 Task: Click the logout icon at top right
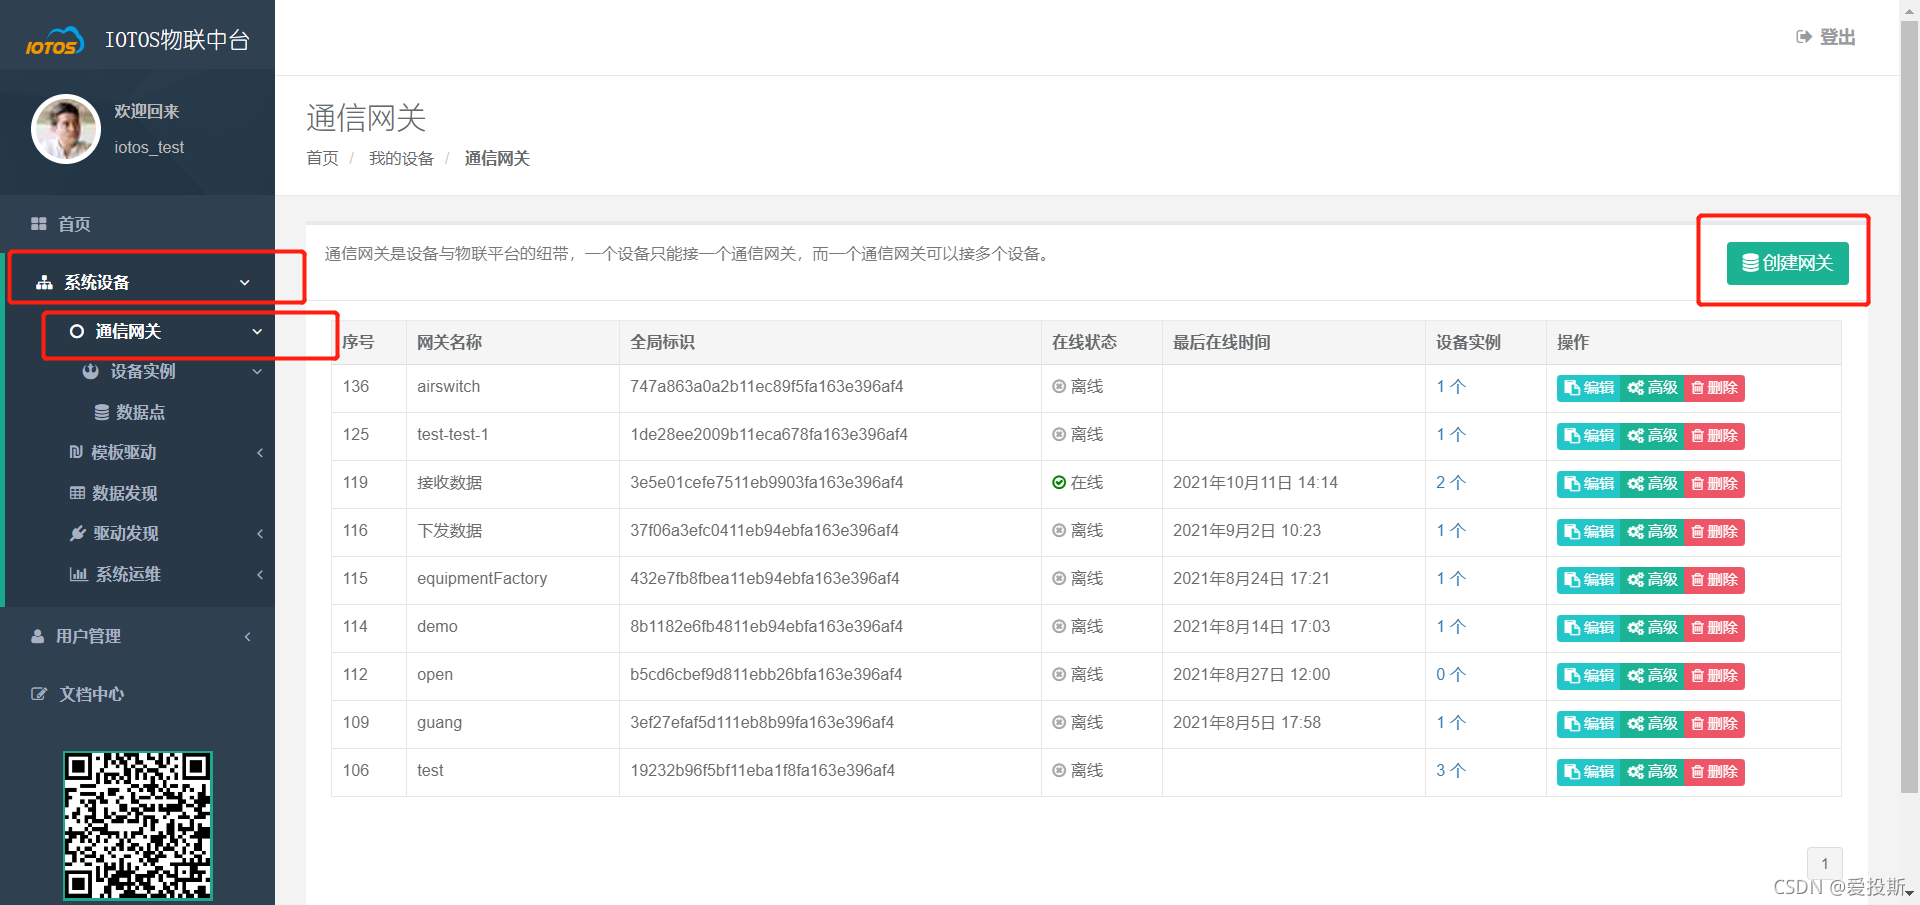point(1804,37)
